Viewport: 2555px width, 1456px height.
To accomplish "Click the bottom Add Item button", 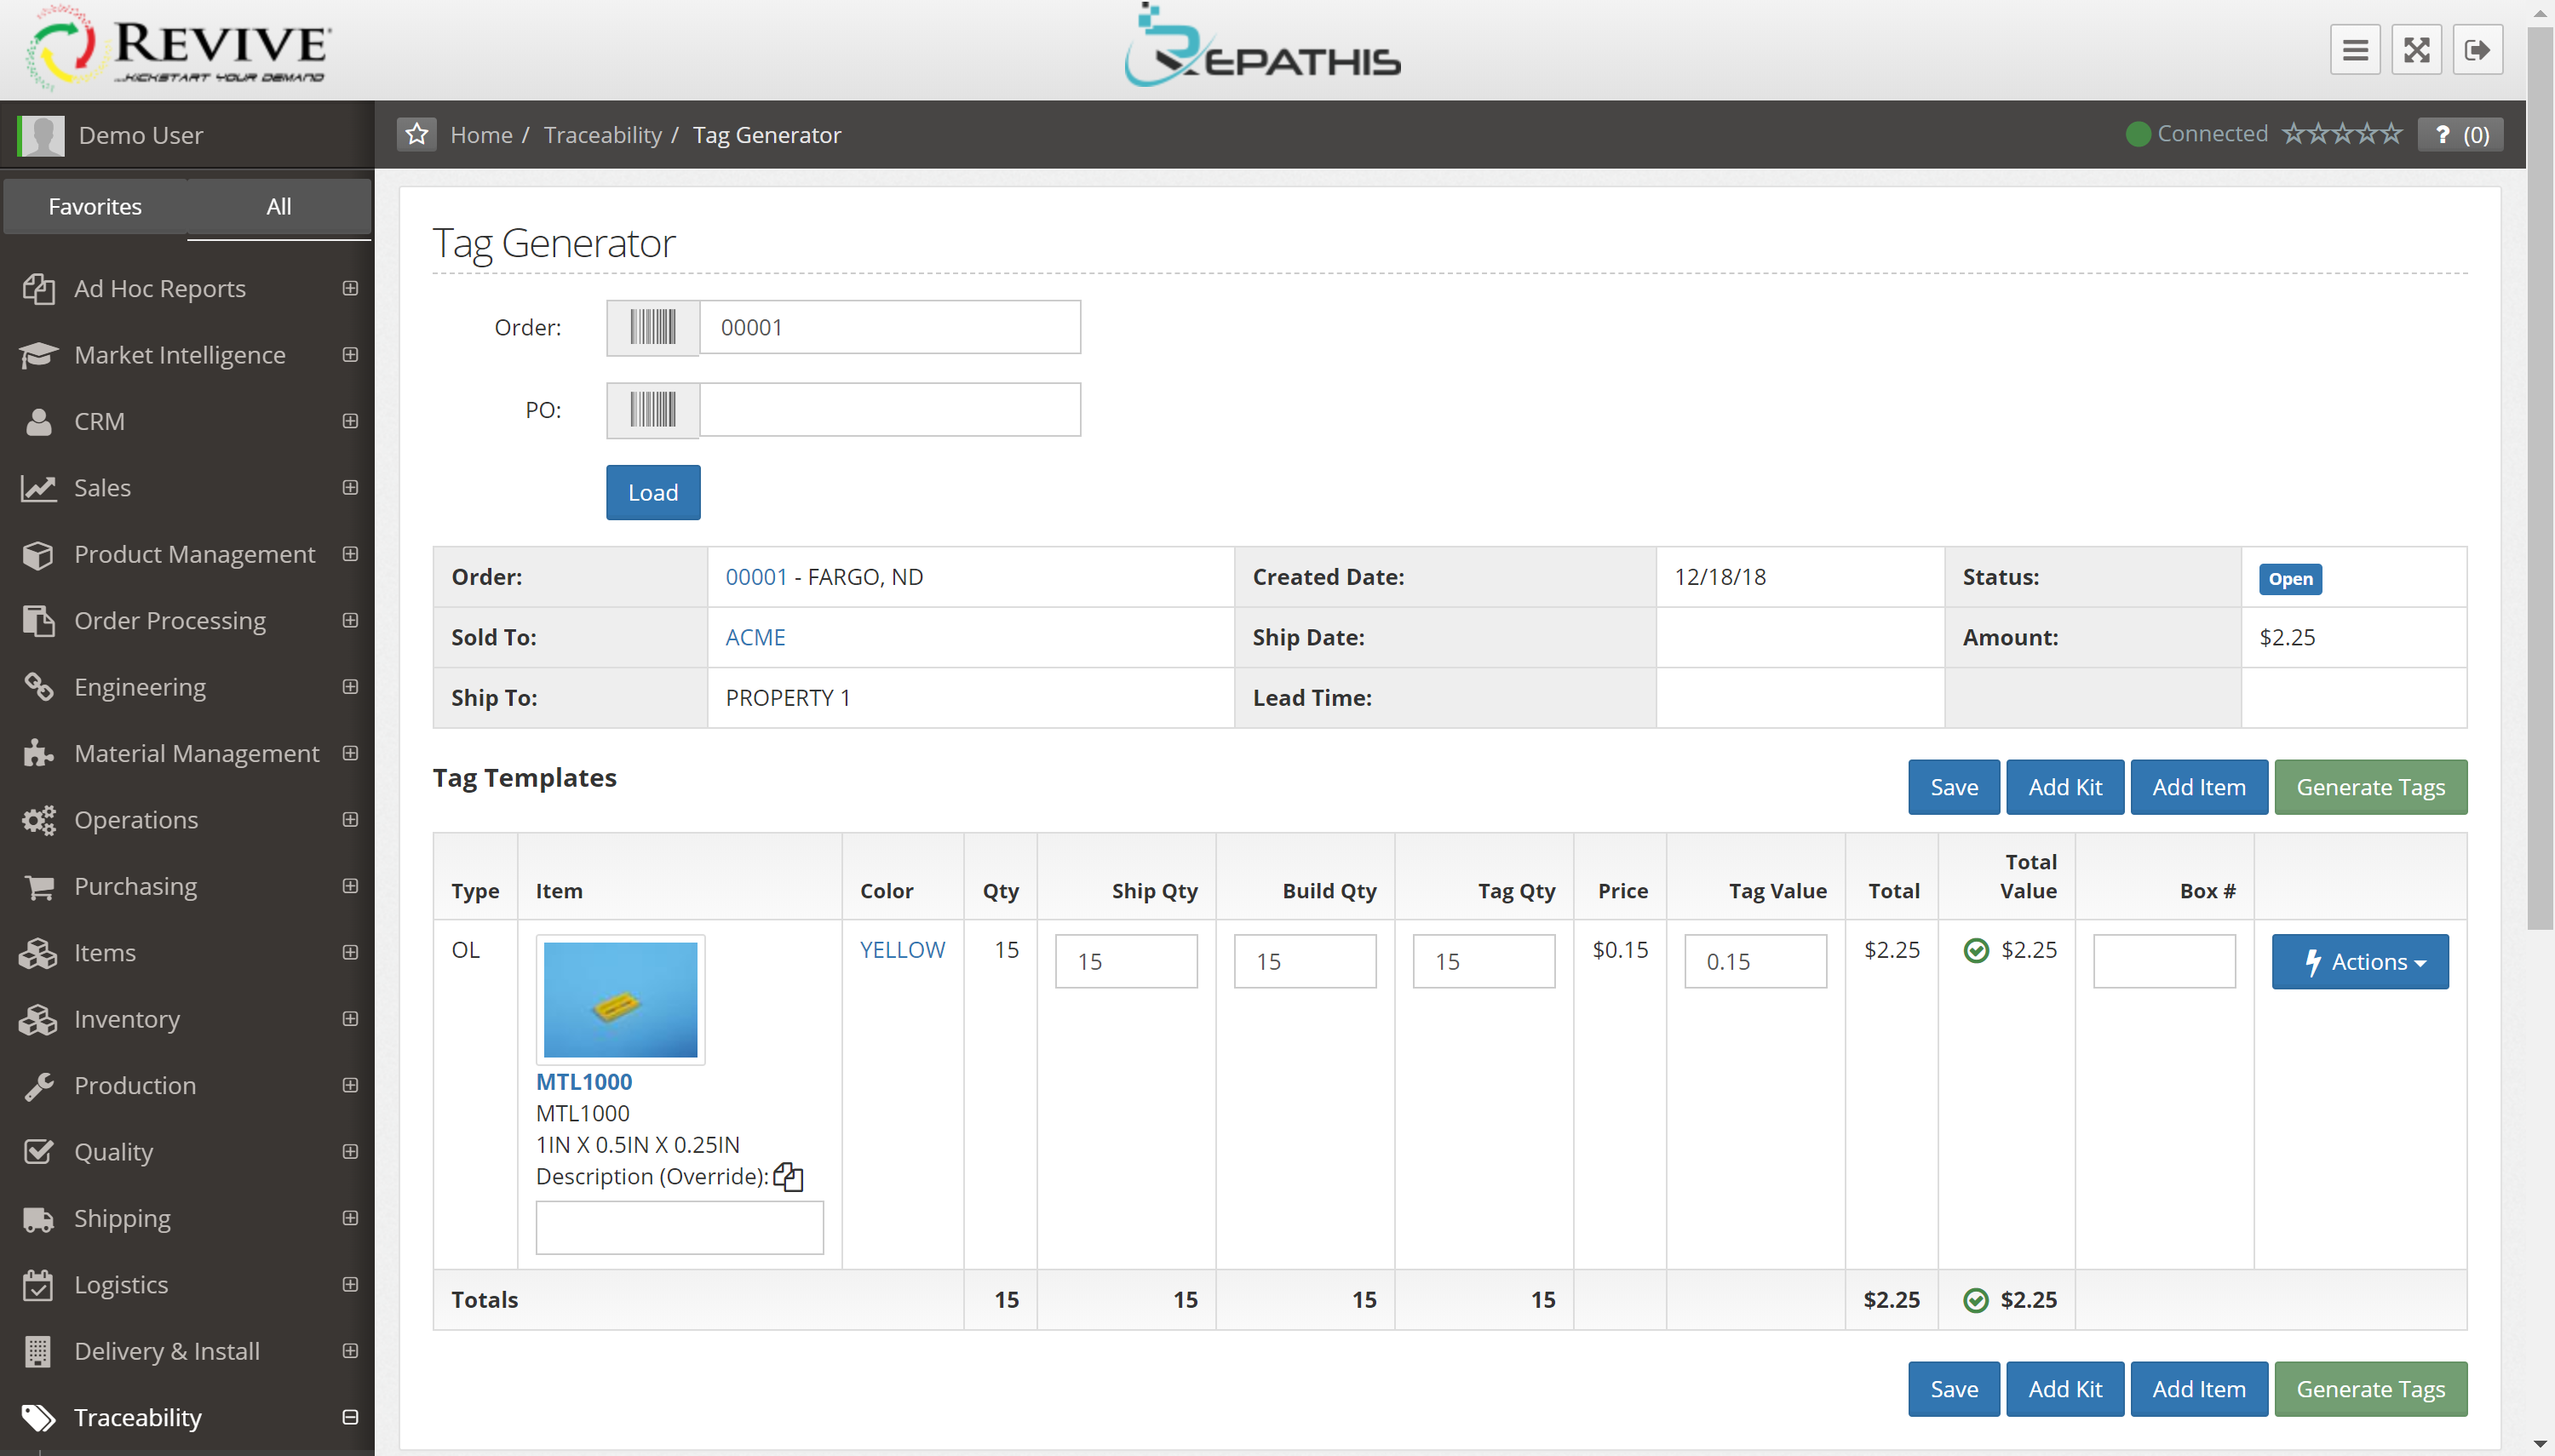I will [2199, 1389].
